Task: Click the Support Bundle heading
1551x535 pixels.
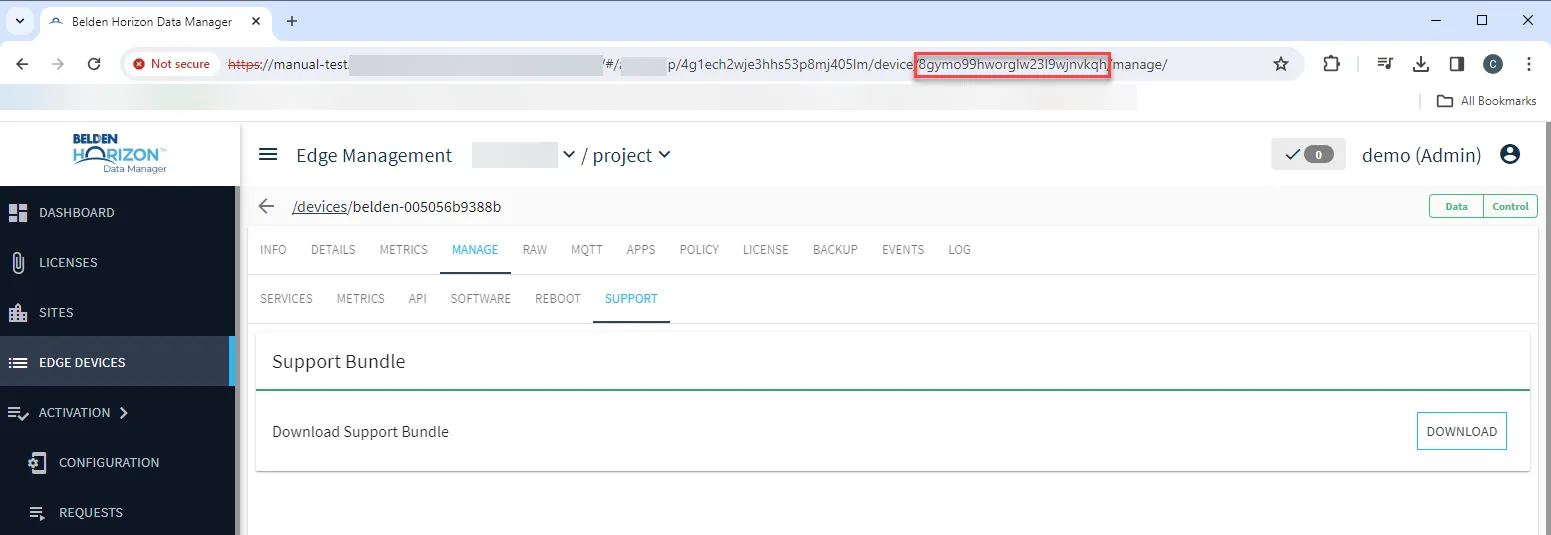Action: [x=338, y=362]
